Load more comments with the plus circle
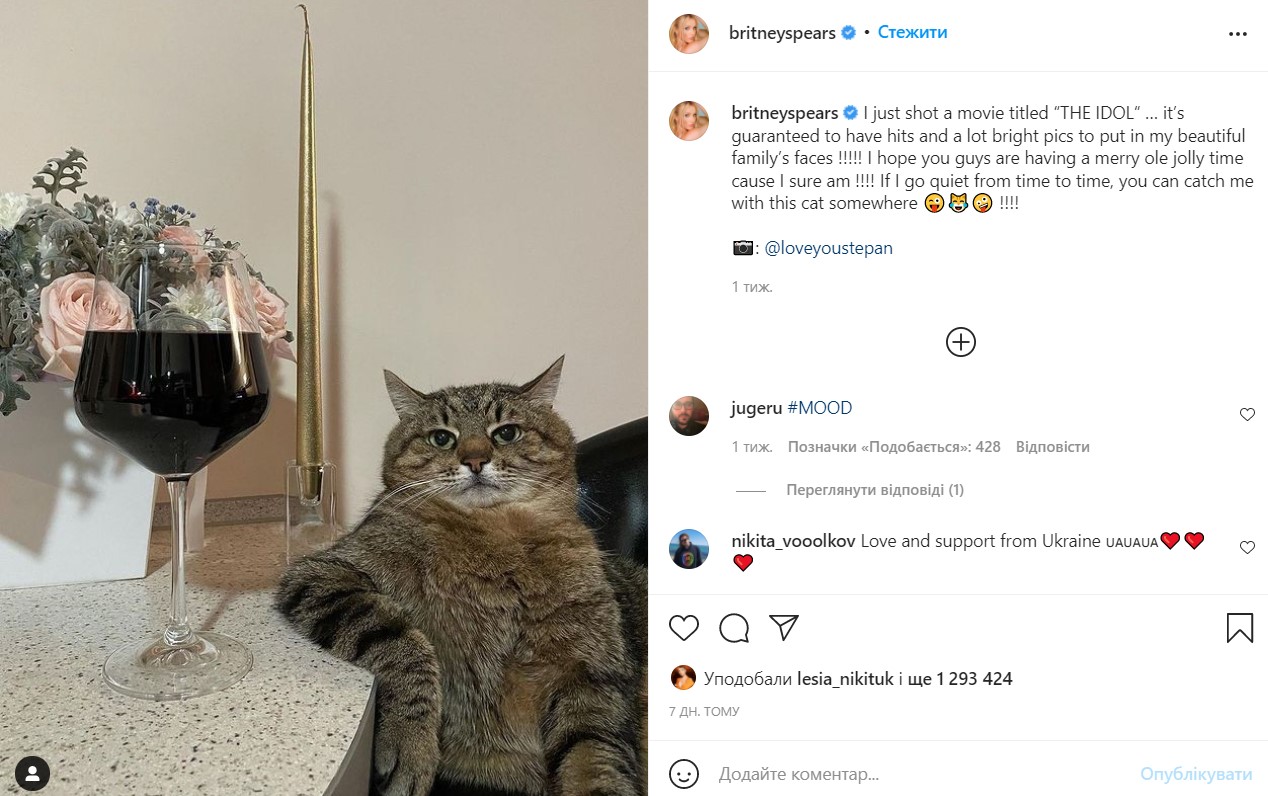 [x=961, y=342]
